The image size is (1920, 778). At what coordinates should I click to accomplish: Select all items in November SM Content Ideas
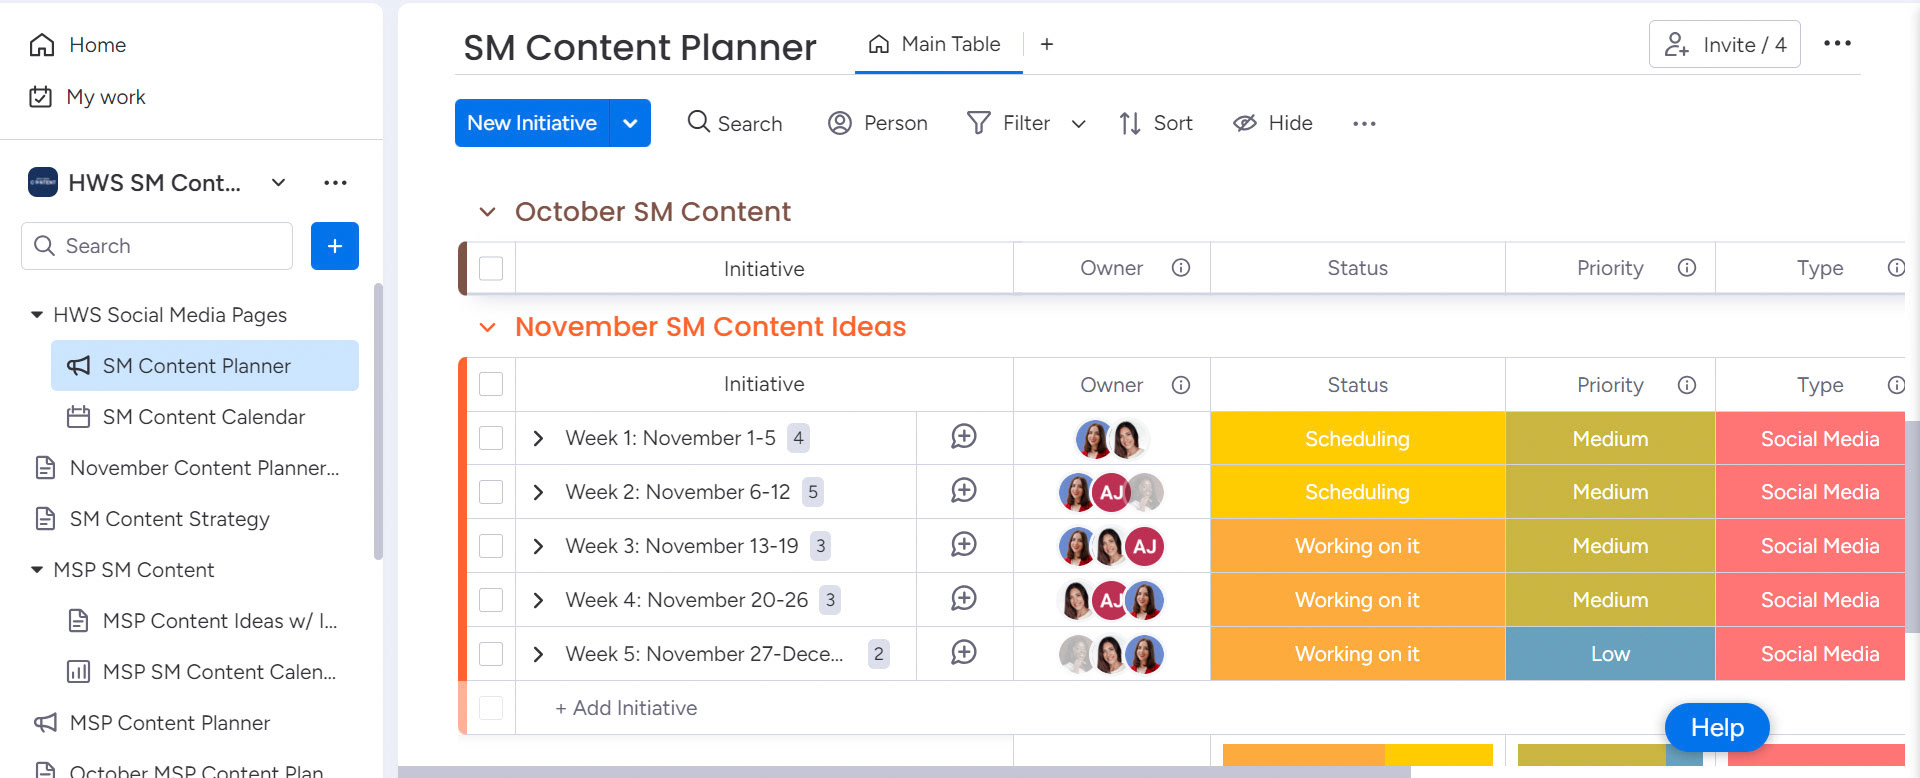pyautogui.click(x=491, y=384)
